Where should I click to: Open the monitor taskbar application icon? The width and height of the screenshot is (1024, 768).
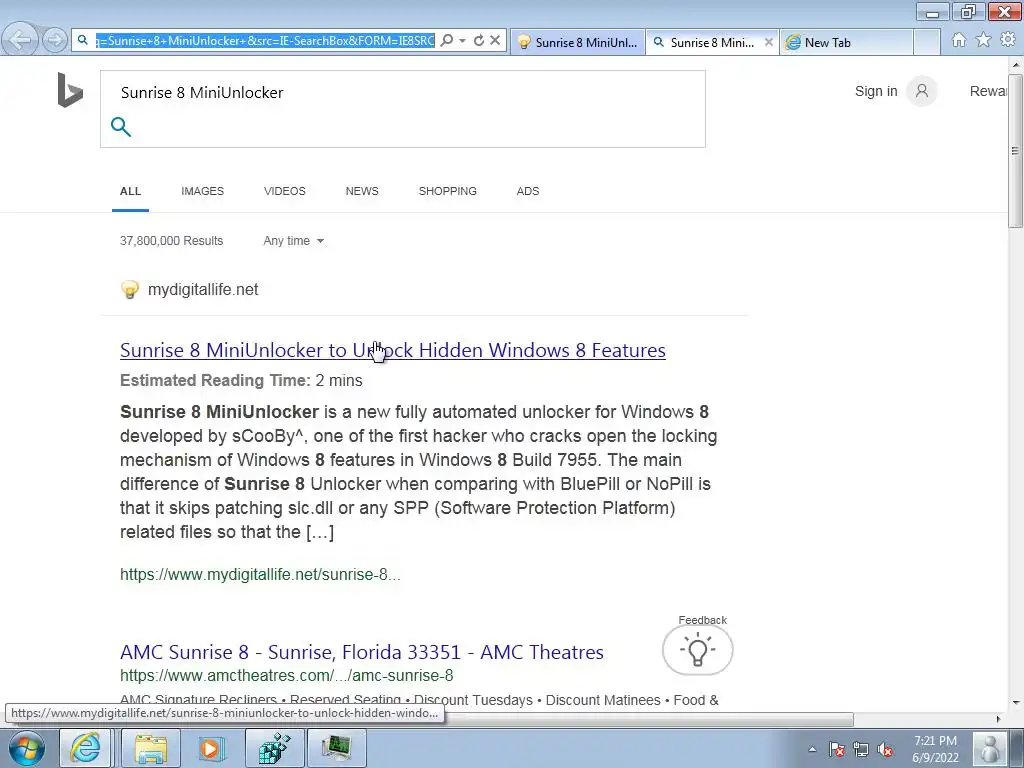(x=336, y=748)
